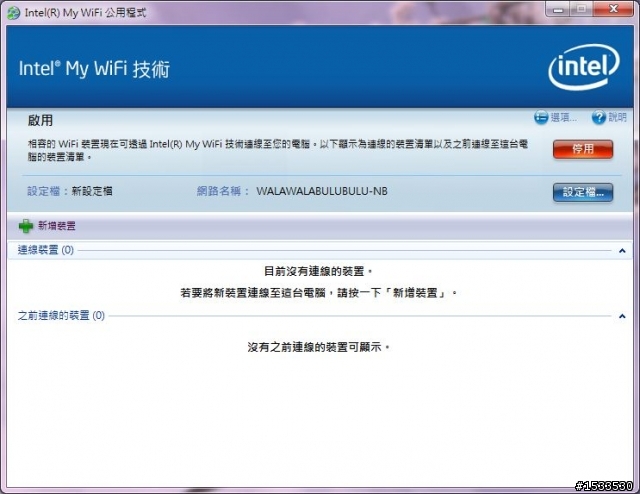Click the 新增裝置 add device link
Image resolution: width=640 pixels, height=494 pixels.
point(57,226)
